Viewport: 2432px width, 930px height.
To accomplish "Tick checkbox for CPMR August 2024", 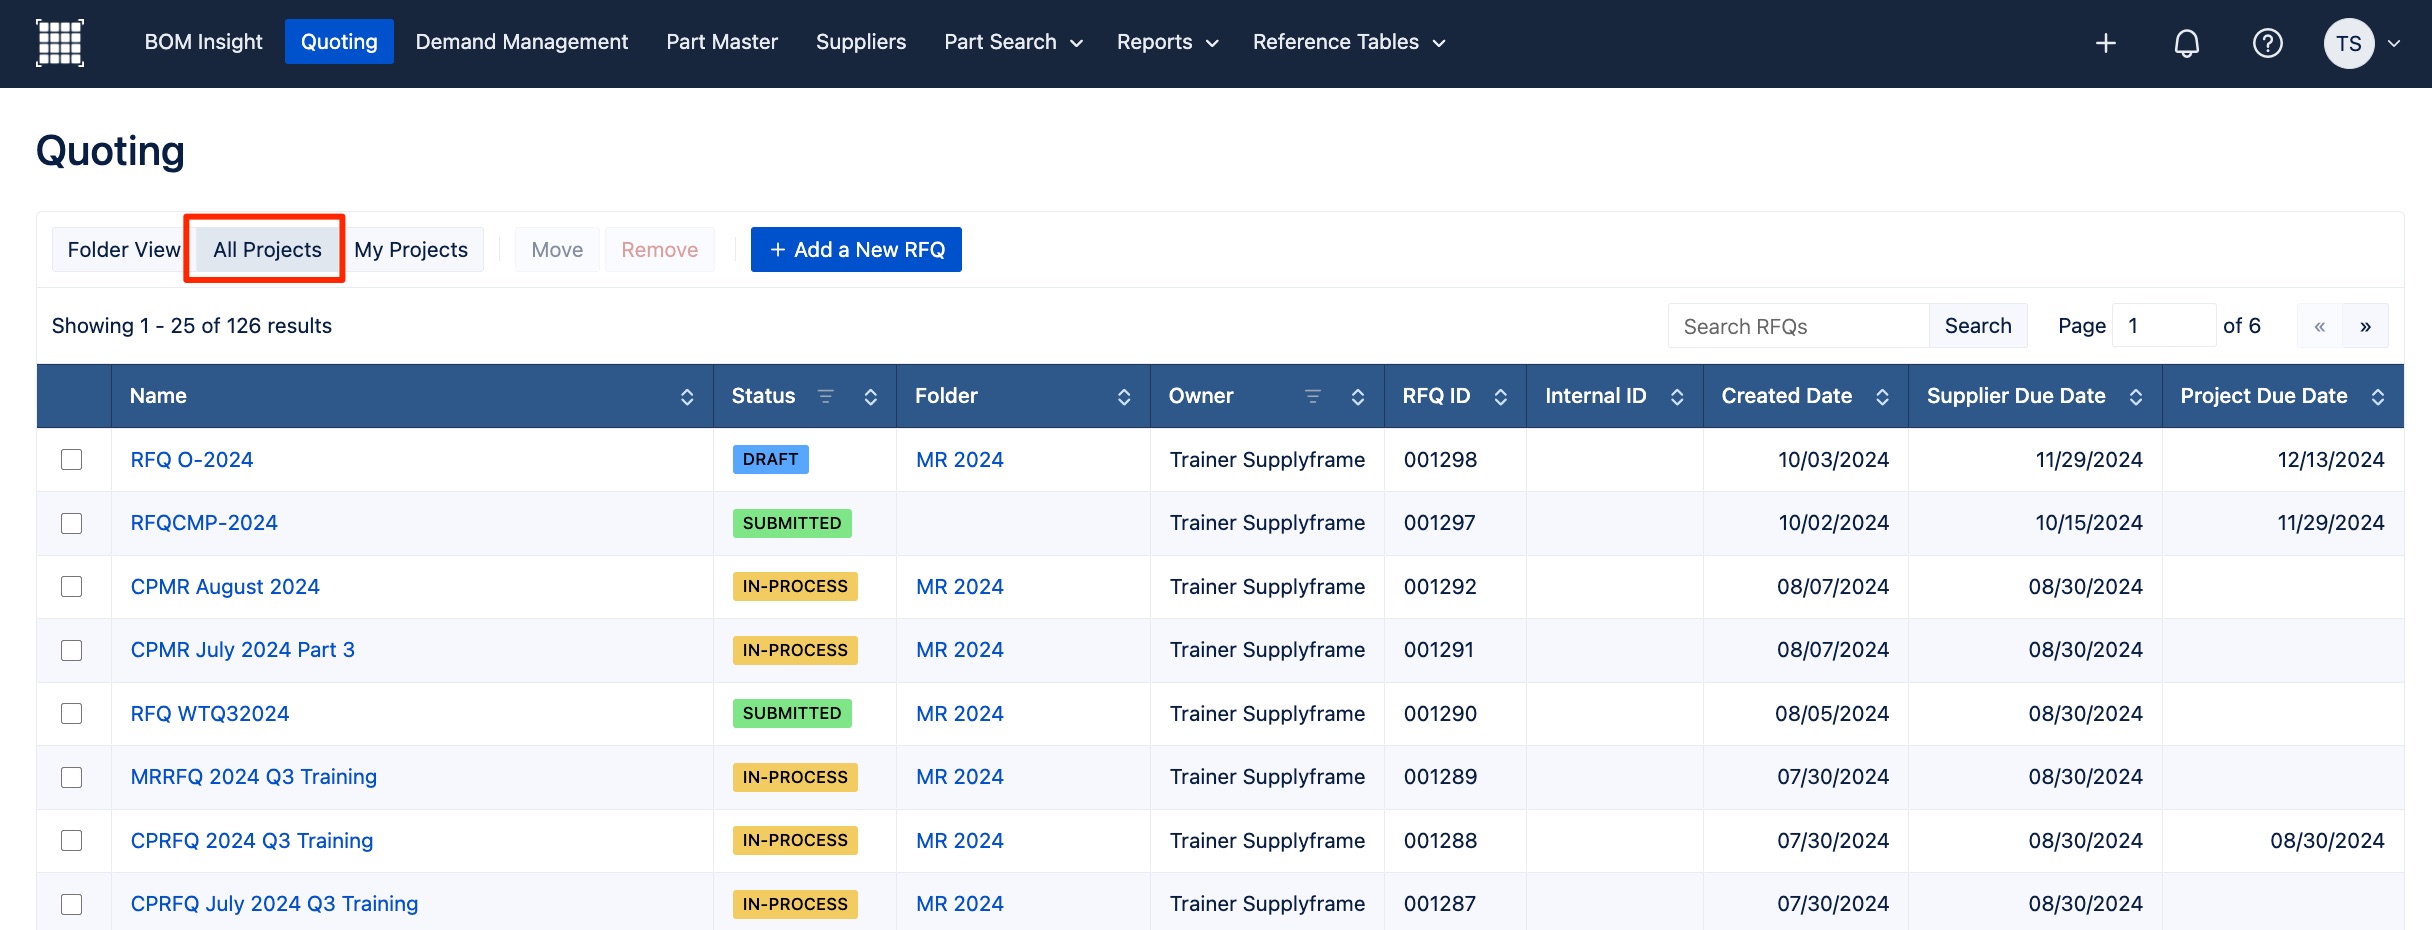I will tap(72, 587).
